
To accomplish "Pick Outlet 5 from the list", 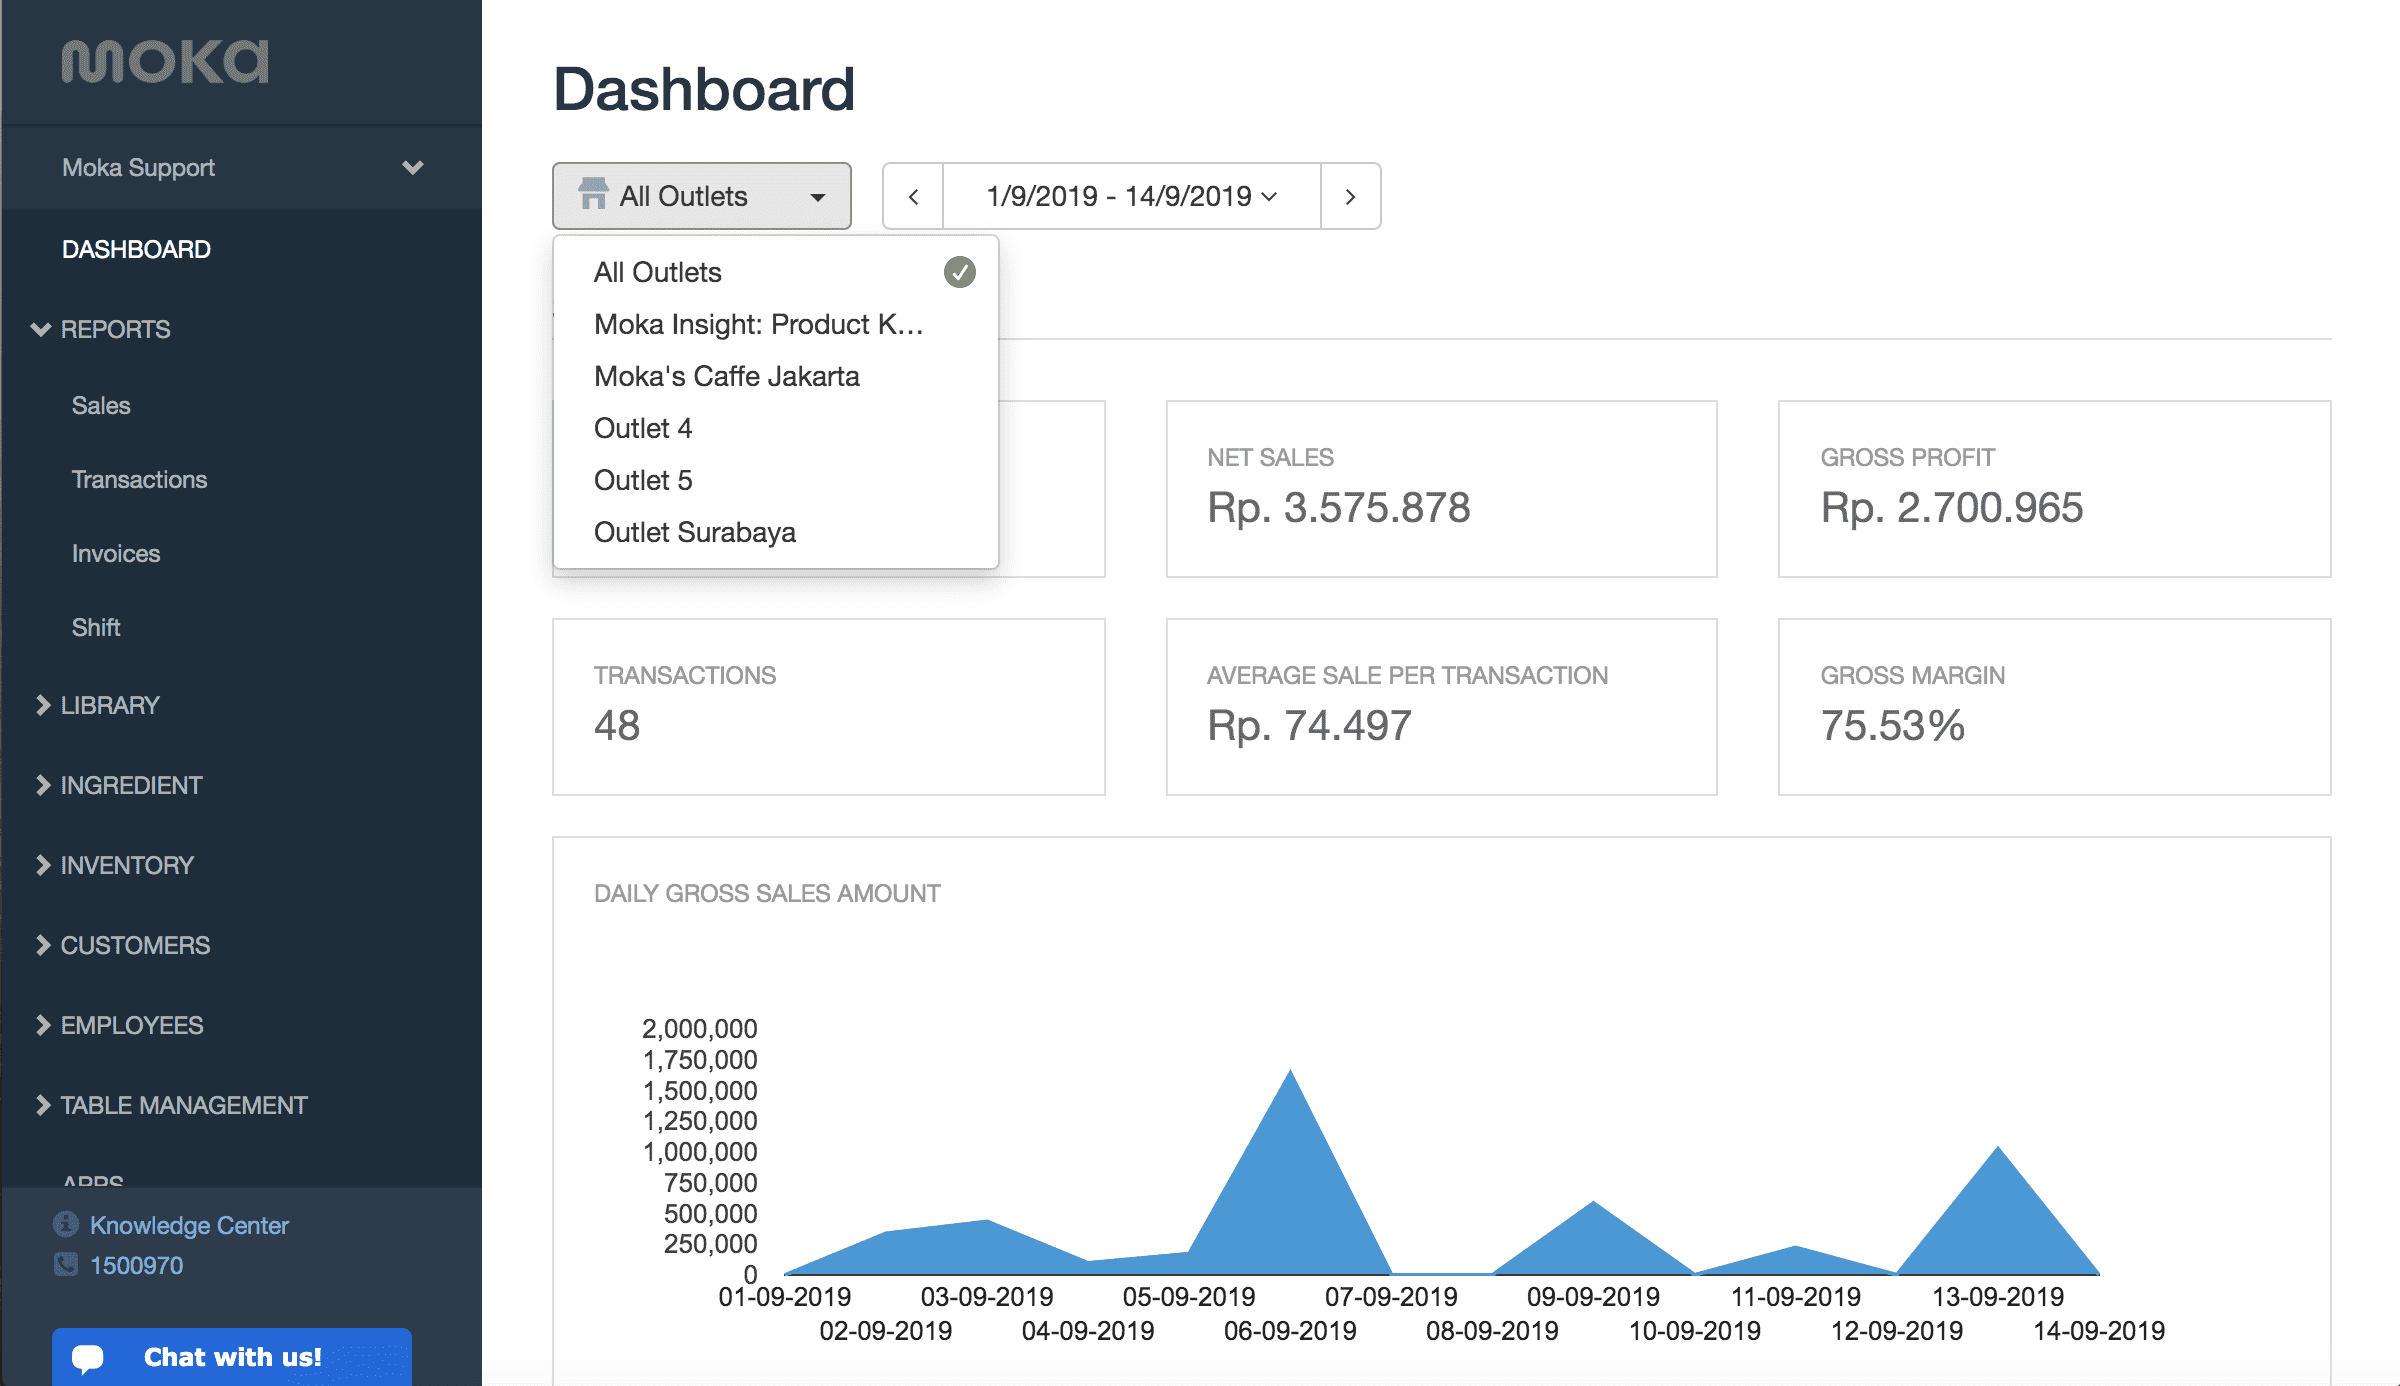I will tap(775, 480).
